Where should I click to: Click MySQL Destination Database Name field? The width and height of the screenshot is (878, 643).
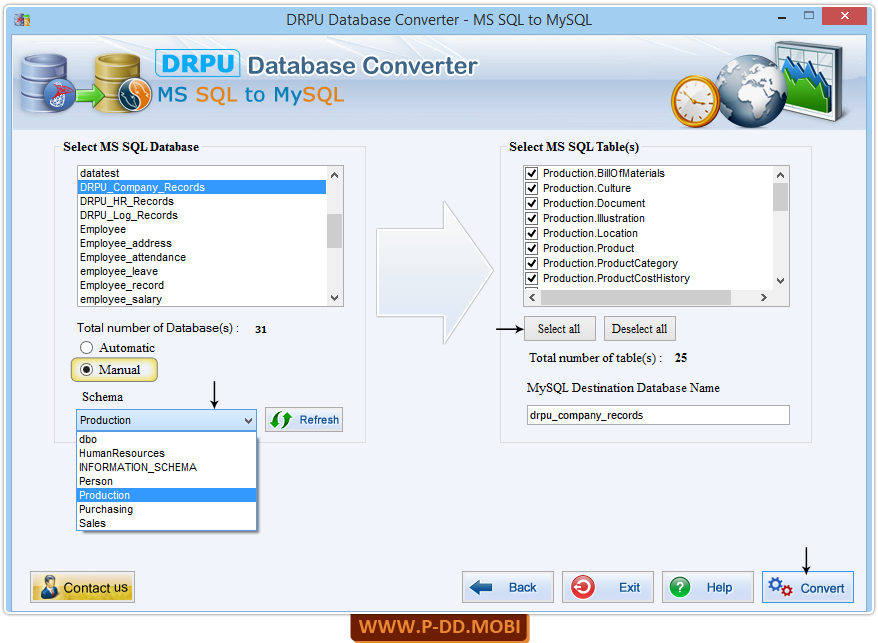658,415
